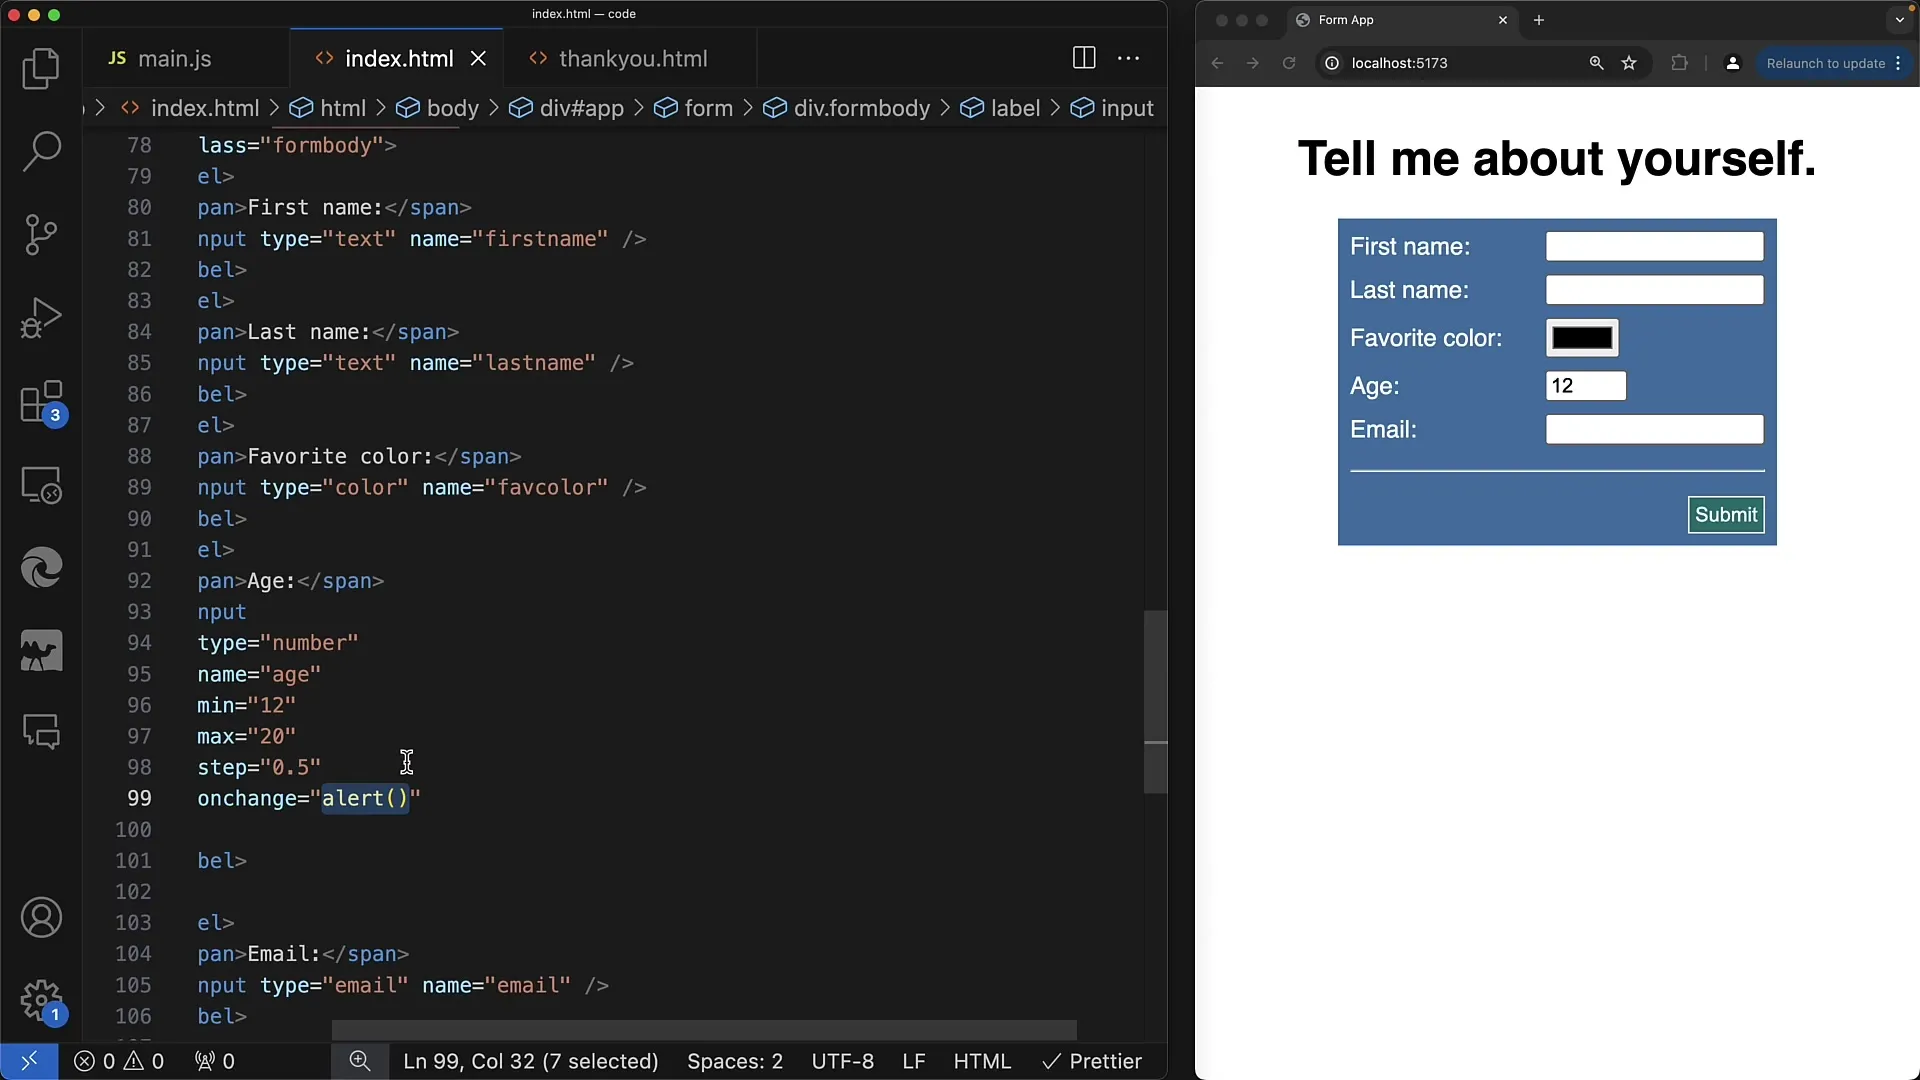Expand the body element in breadcrumb
Image resolution: width=1920 pixels, height=1080 pixels.
[454, 107]
